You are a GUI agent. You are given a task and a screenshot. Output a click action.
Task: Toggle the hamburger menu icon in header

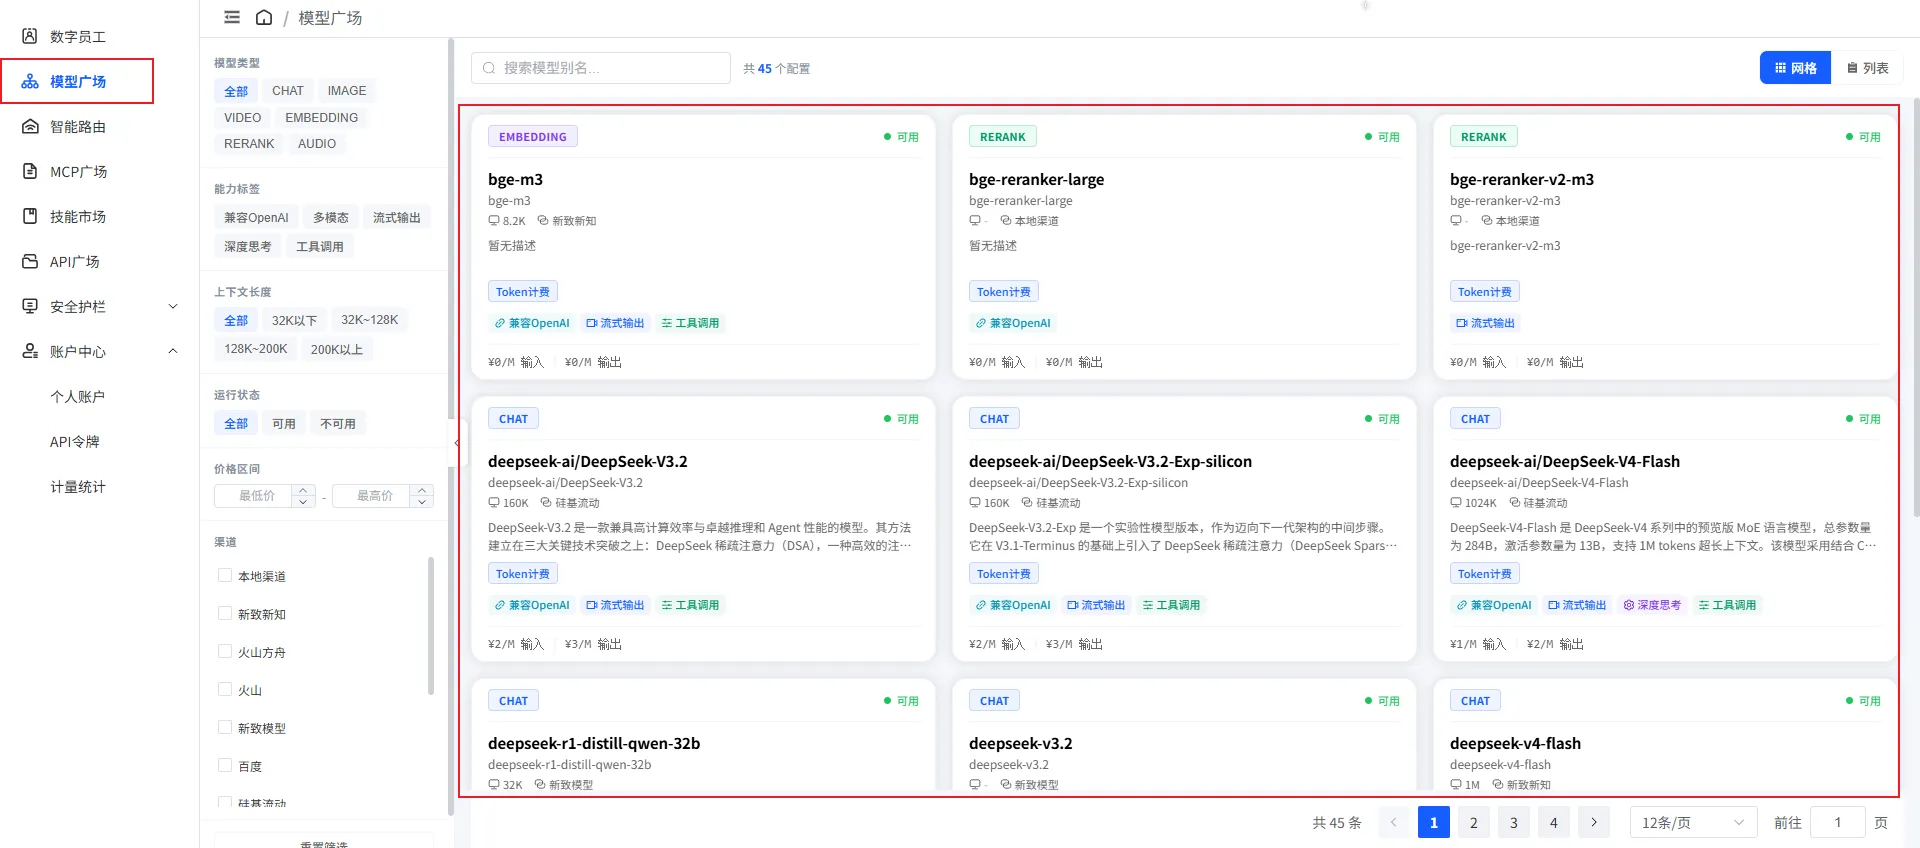click(x=232, y=17)
